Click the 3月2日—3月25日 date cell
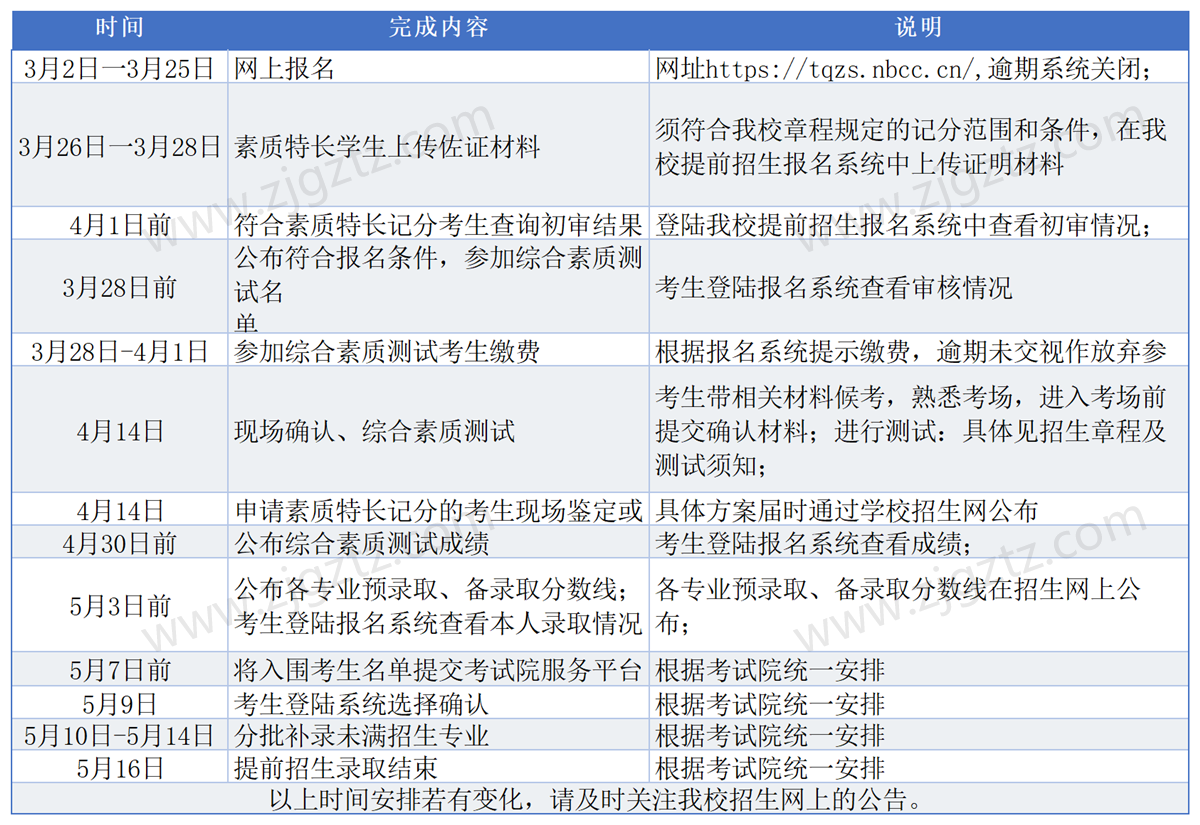The height and width of the screenshot is (825, 1200). coord(118,68)
